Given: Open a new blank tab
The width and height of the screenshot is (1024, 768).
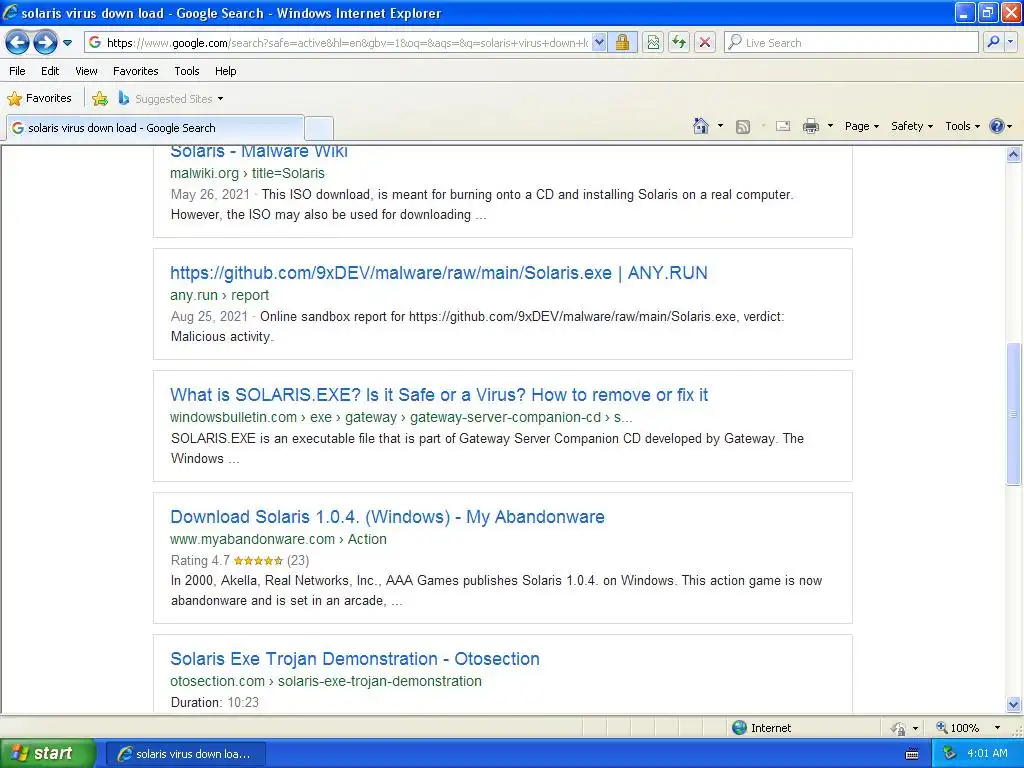Looking at the screenshot, I should pos(319,128).
